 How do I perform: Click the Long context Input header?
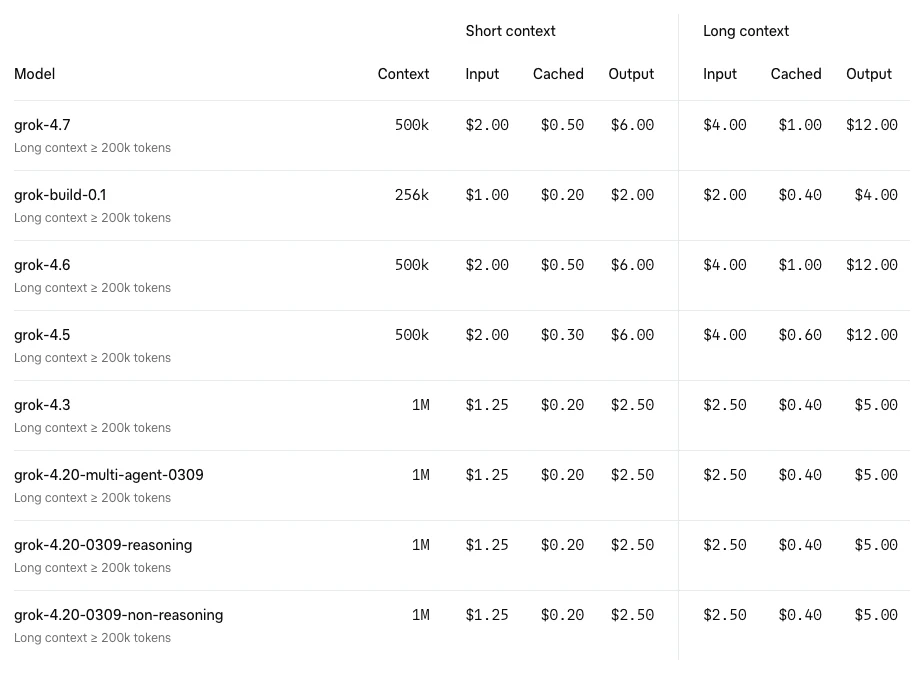720,74
